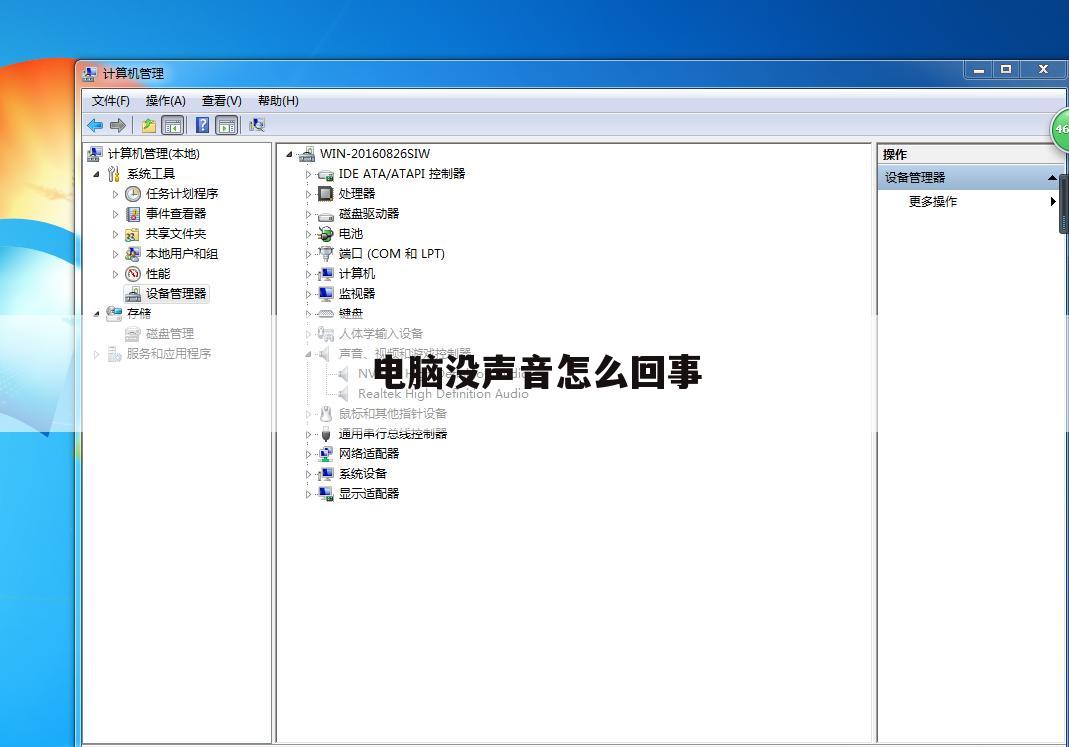Image resolution: width=1069 pixels, height=747 pixels.
Task: Select the 通用串行总线控制器 label
Action: click(393, 433)
